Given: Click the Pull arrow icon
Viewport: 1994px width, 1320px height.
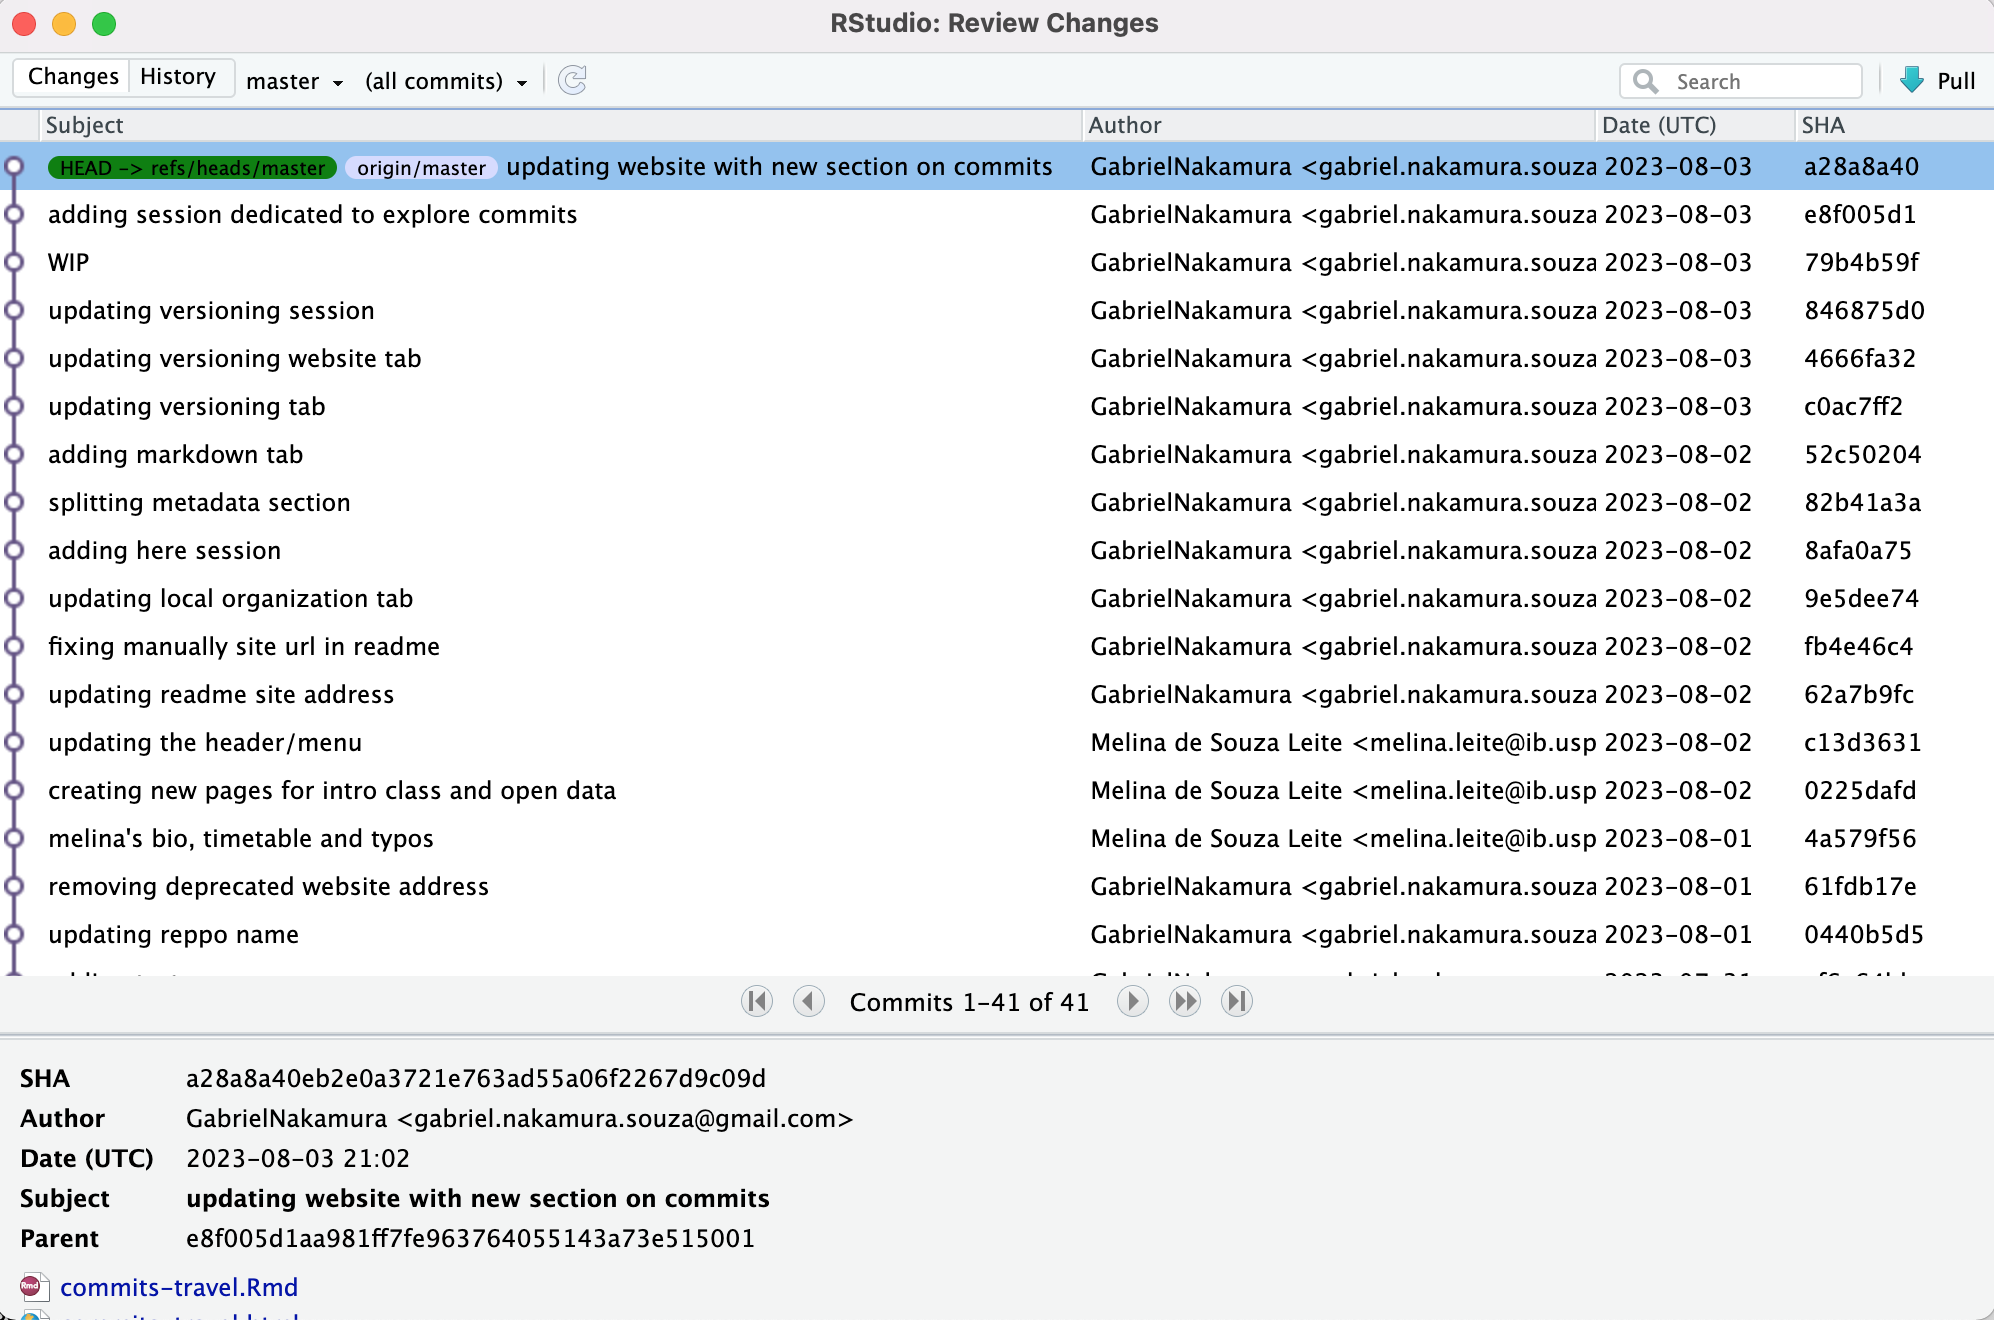Looking at the screenshot, I should coord(1911,80).
